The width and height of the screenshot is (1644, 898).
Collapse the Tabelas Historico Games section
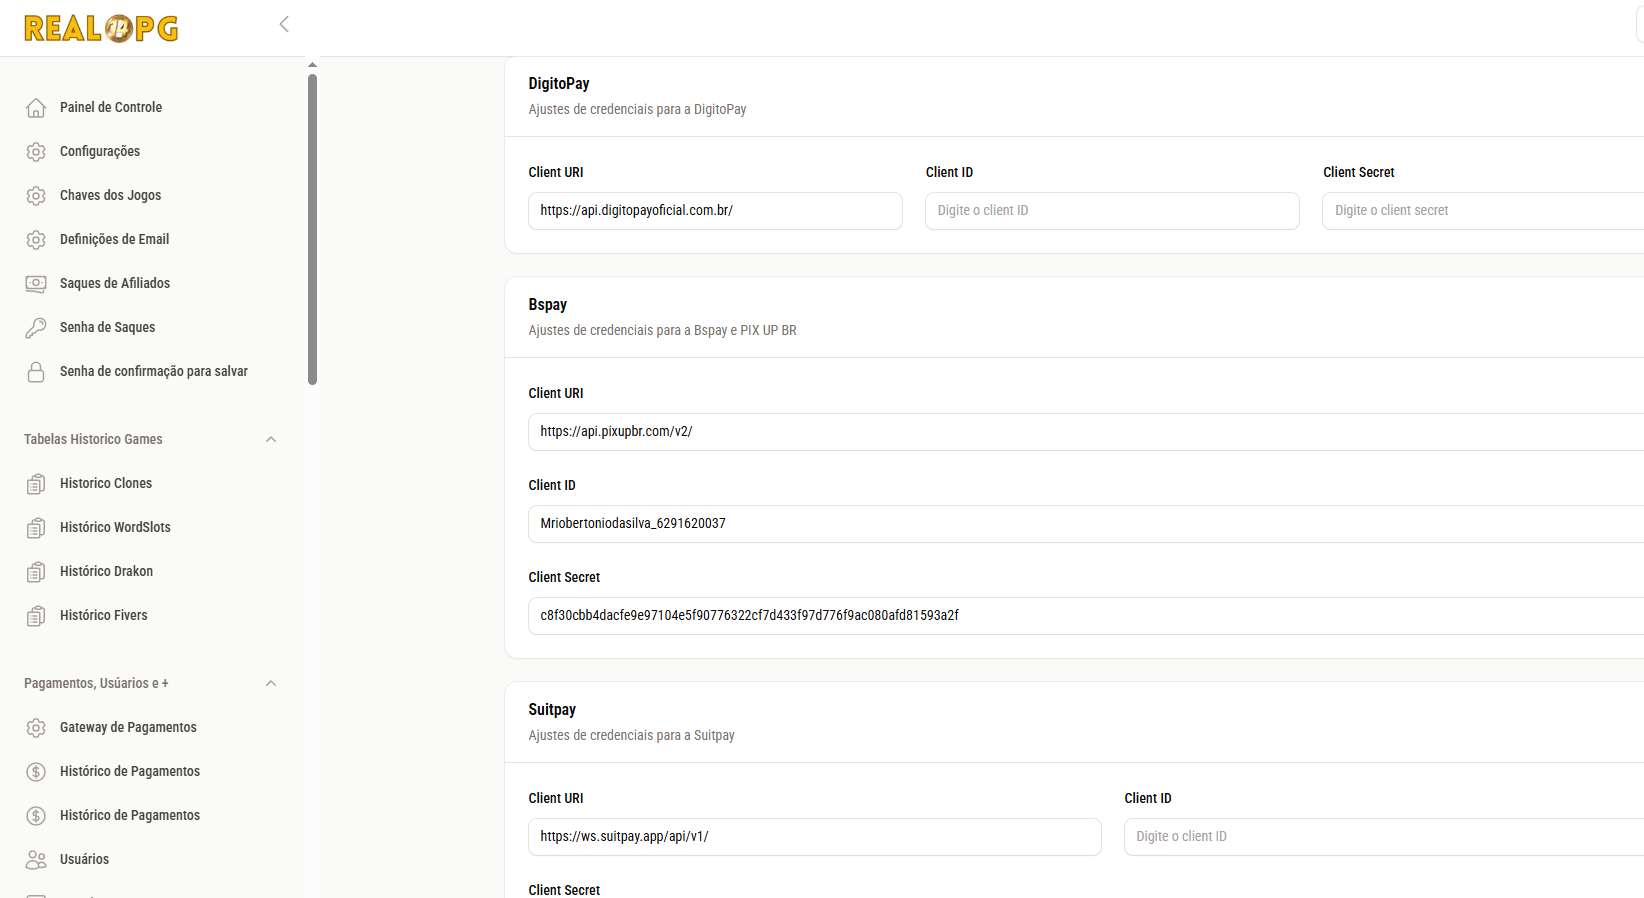tap(271, 440)
